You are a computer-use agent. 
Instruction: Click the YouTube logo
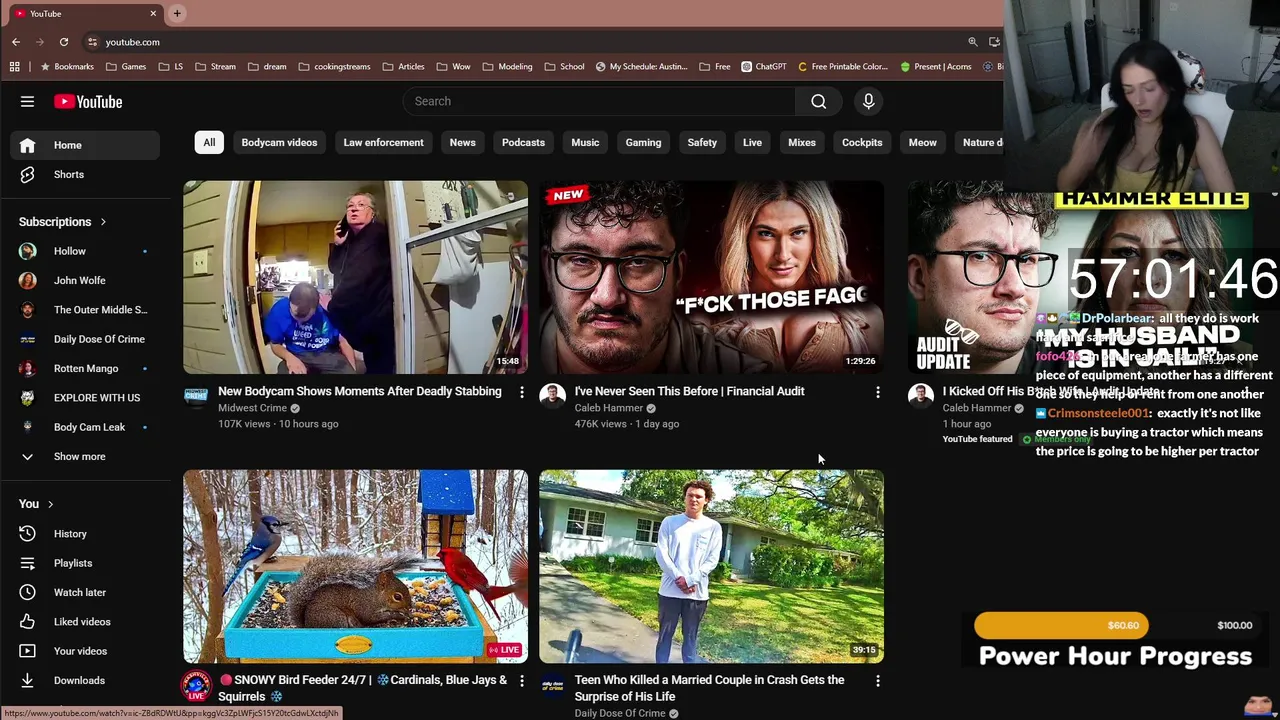[88, 101]
